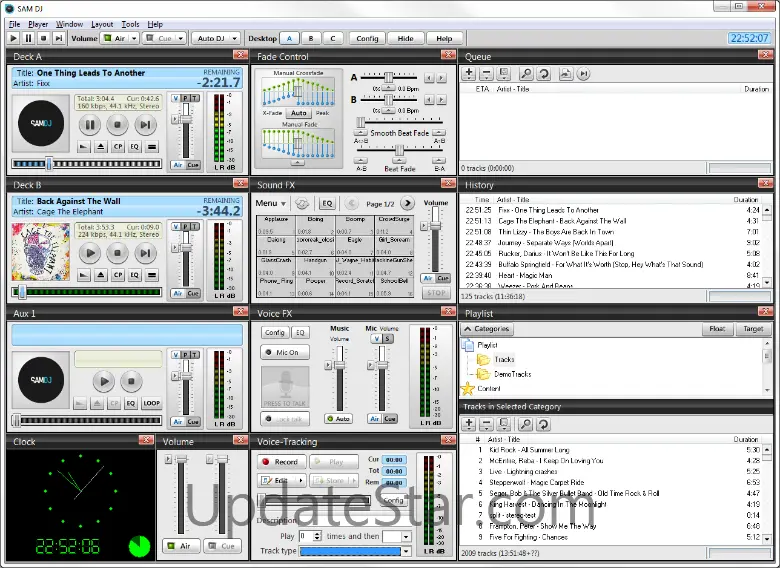Start Record in Voice-Tracking
The image size is (780, 568).
[281, 462]
